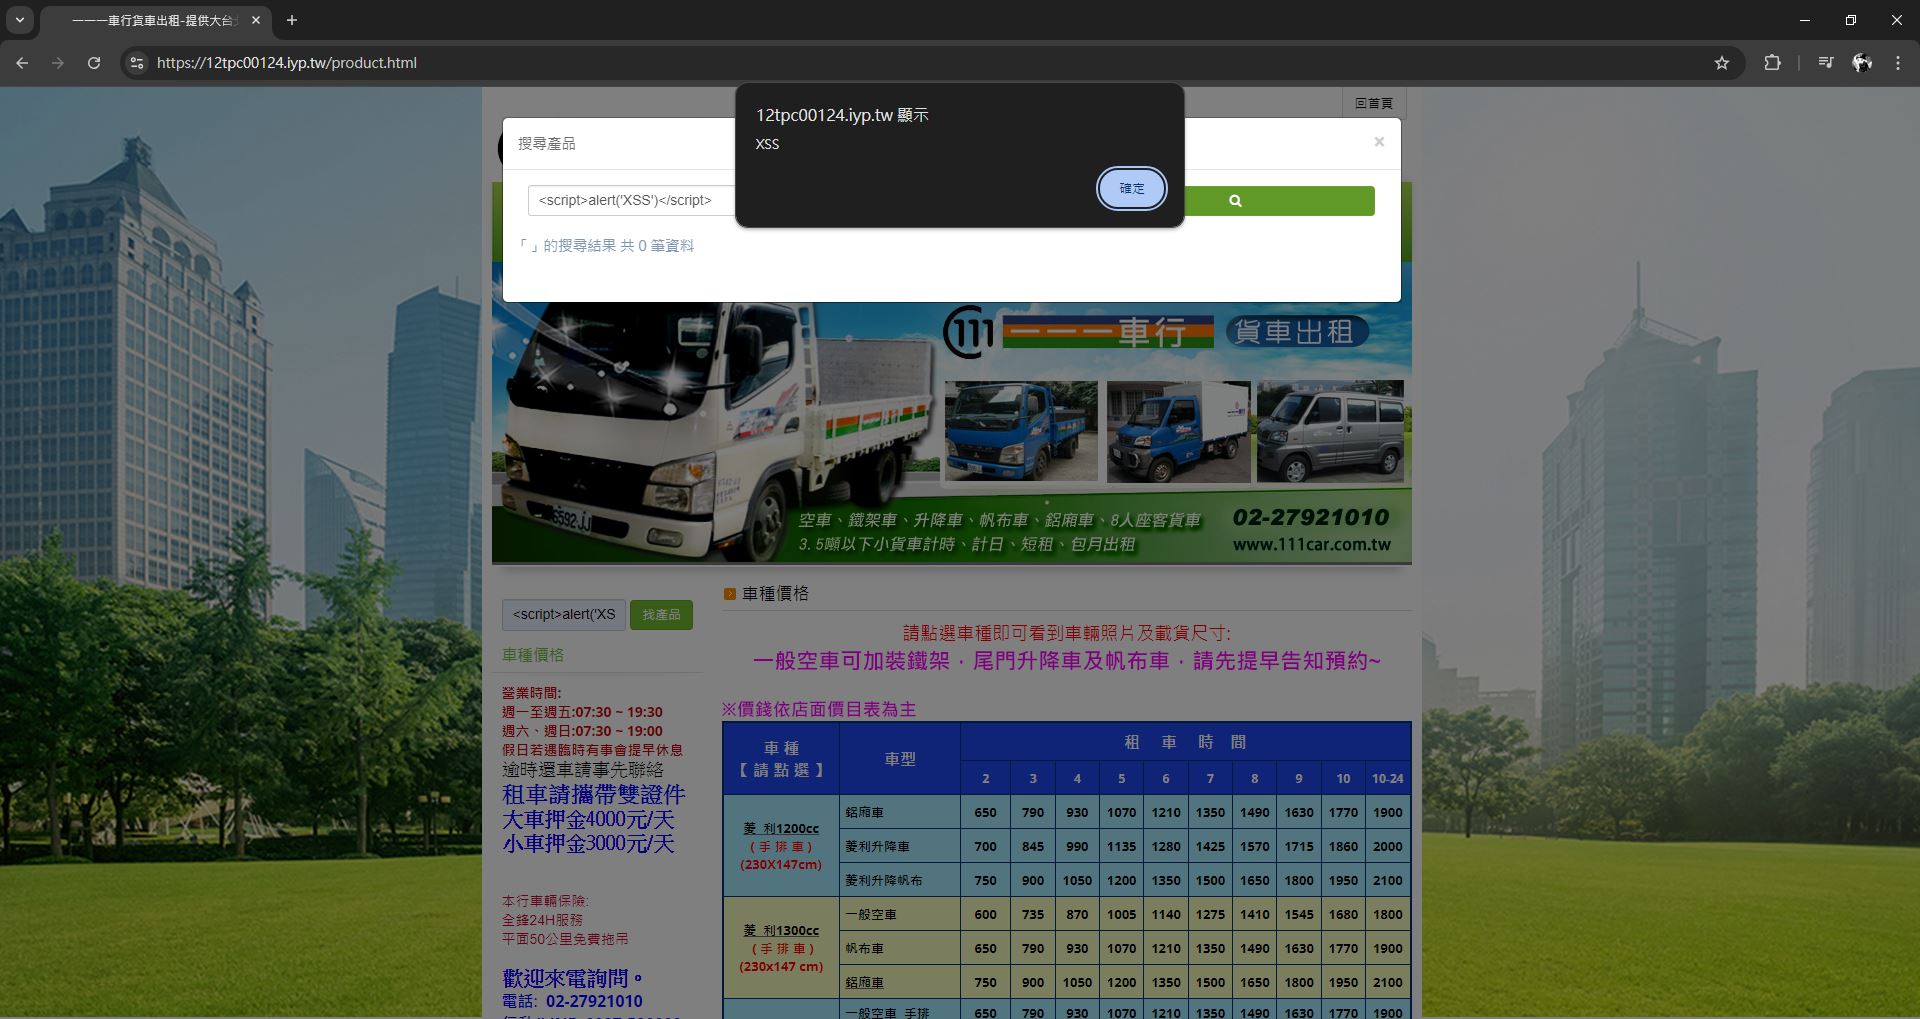This screenshot has width=1920, height=1019.
Task: Select the 一一一車行貨車出租 browser tab
Action: pyautogui.click(x=155, y=20)
